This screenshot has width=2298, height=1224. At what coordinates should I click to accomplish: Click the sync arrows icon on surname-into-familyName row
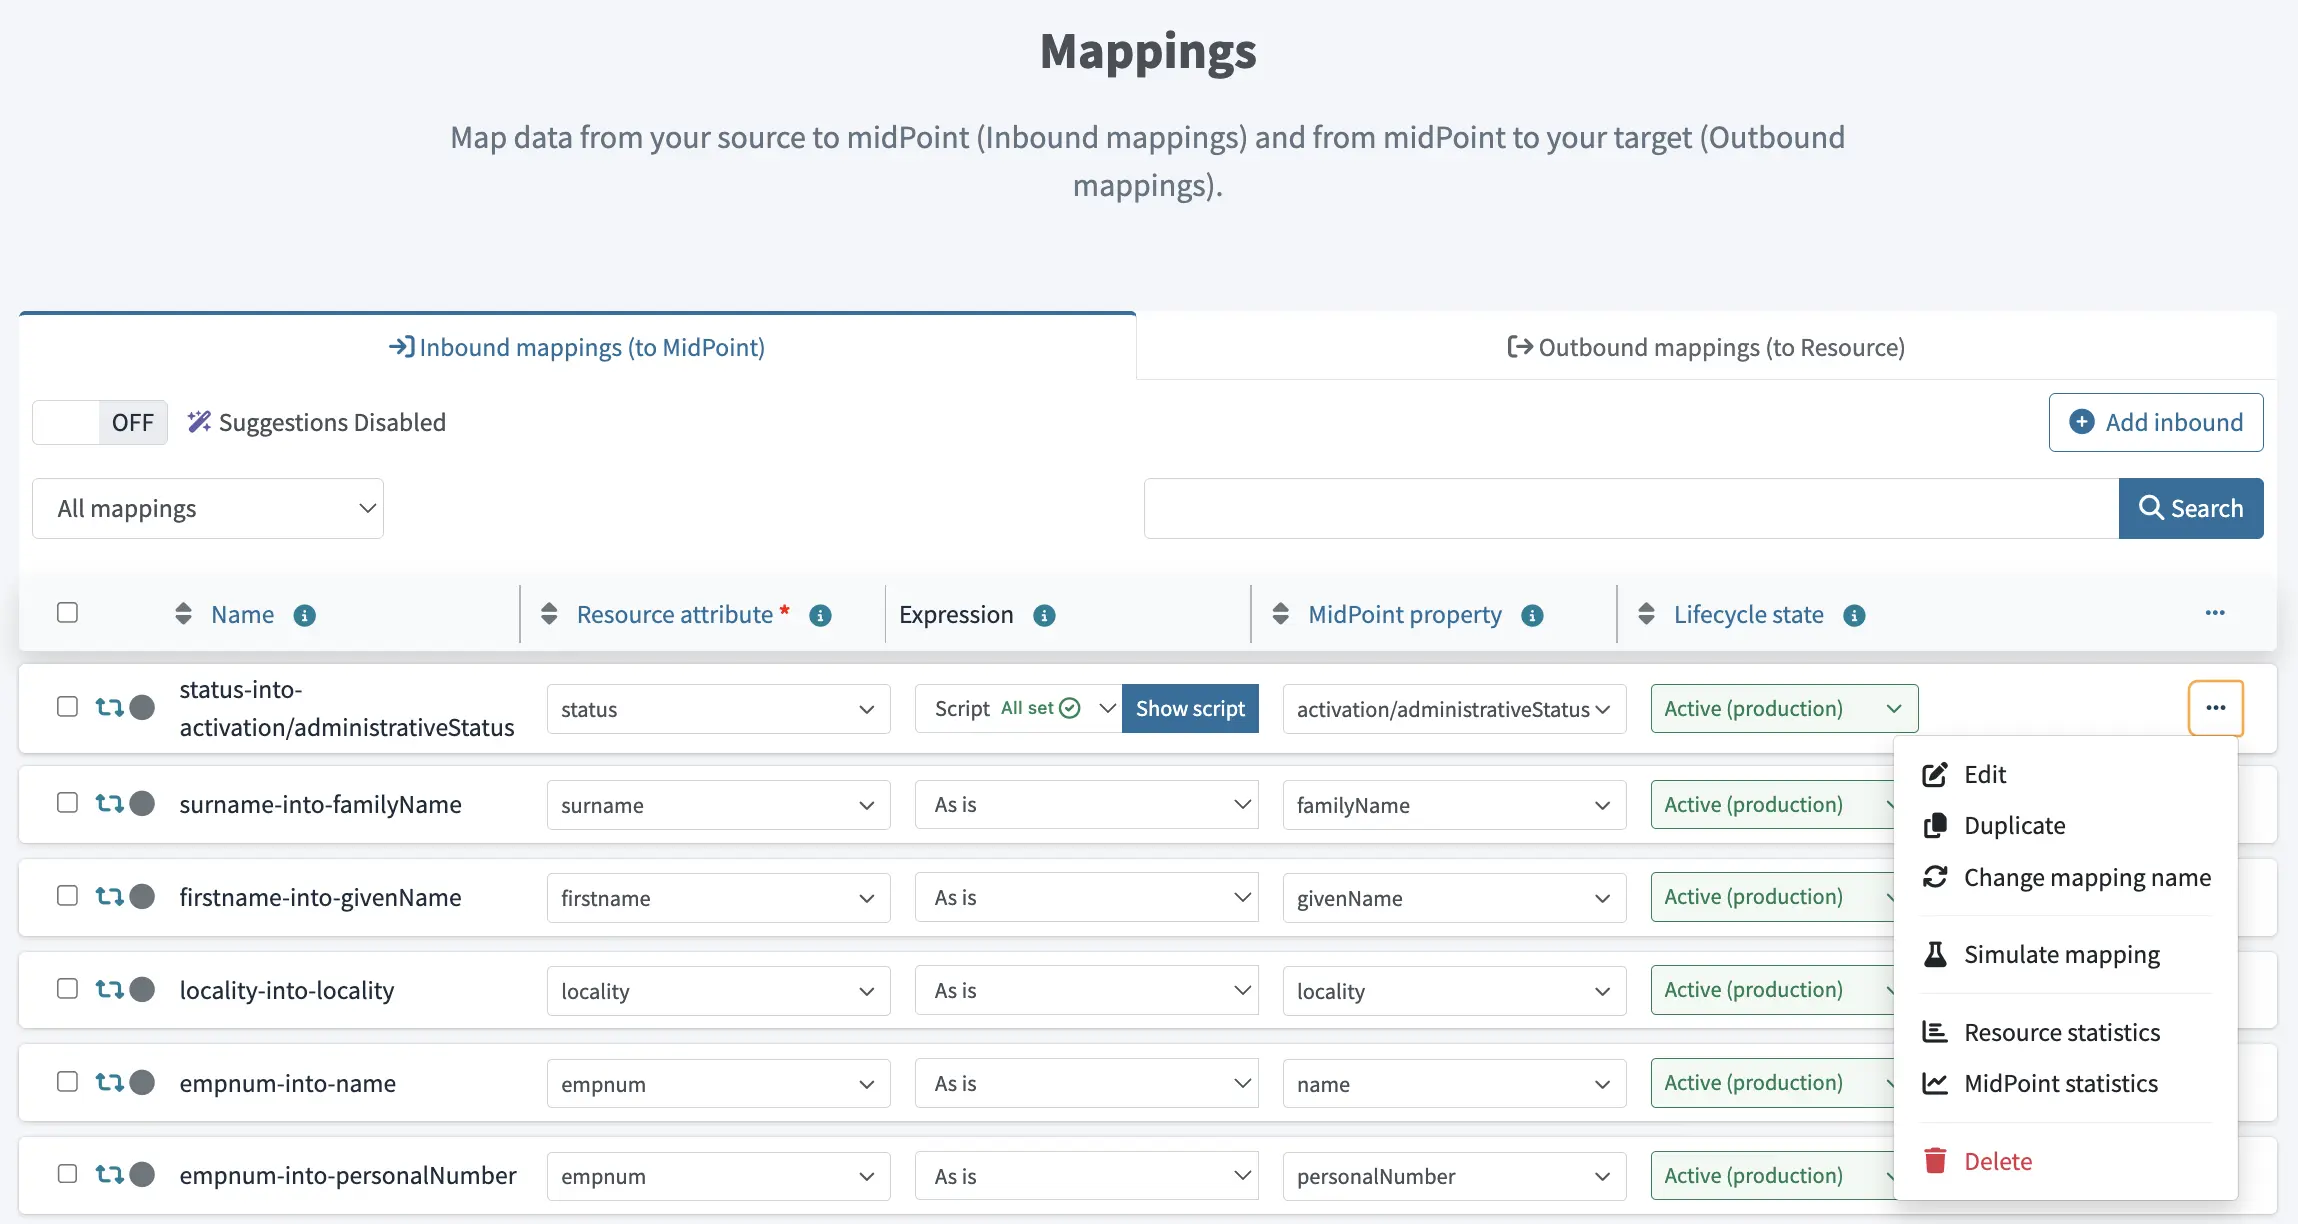tap(109, 803)
